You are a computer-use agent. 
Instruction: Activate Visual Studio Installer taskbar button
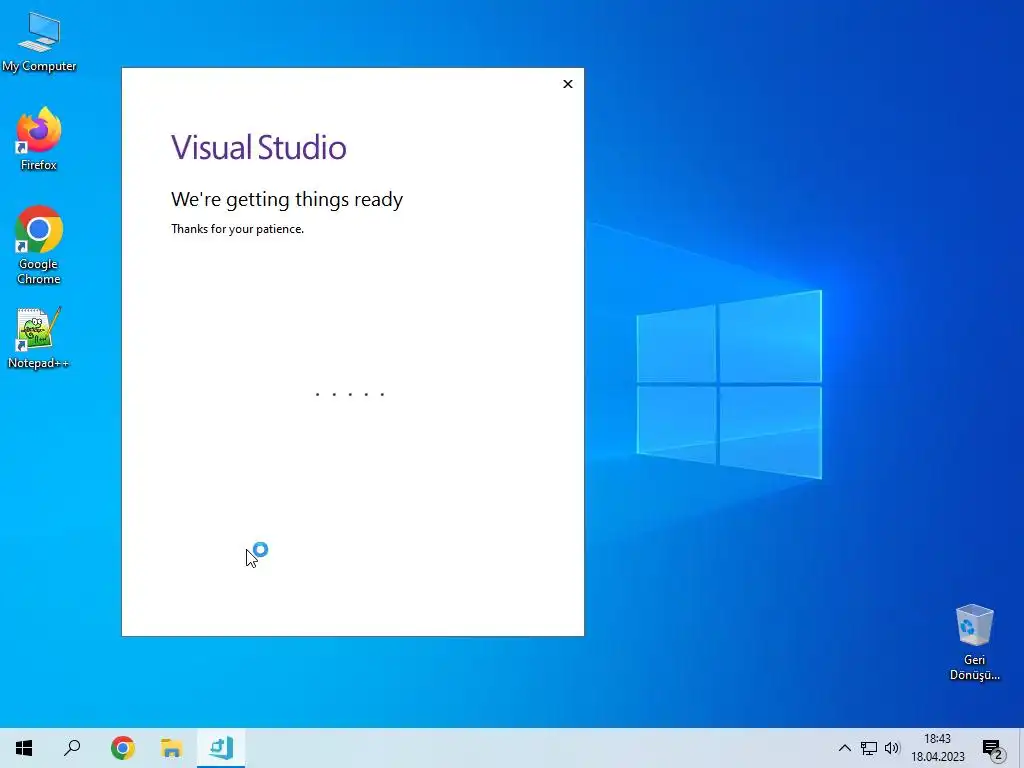point(221,748)
